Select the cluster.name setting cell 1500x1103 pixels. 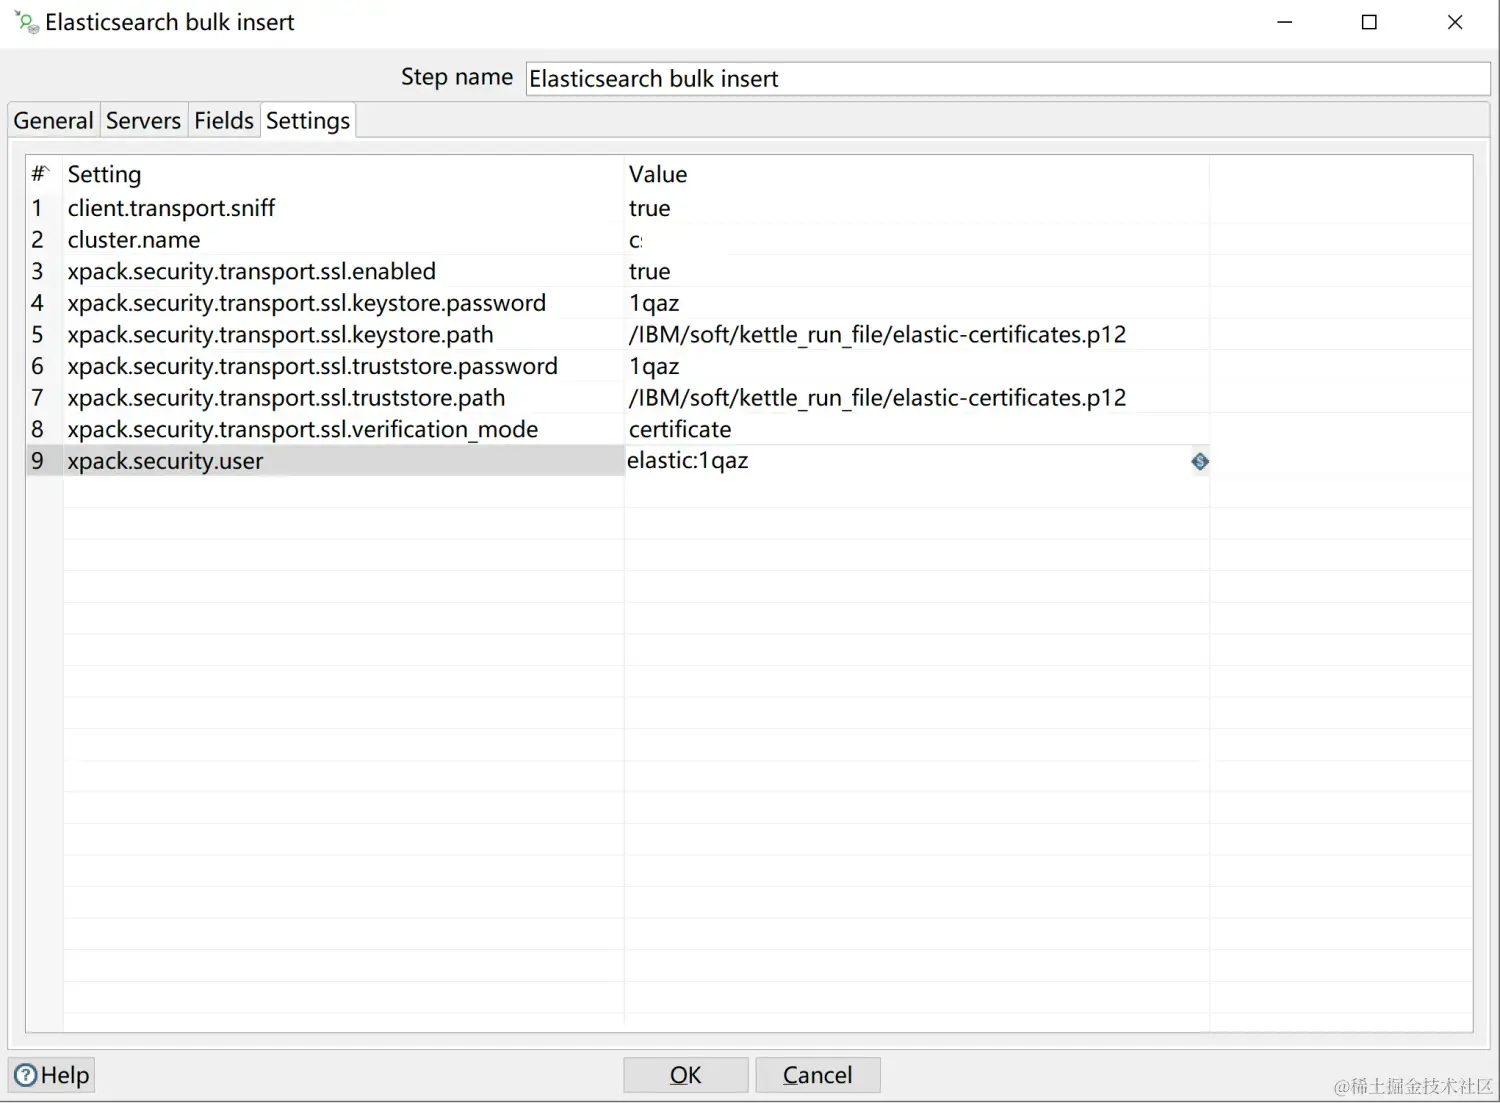[x=343, y=240]
